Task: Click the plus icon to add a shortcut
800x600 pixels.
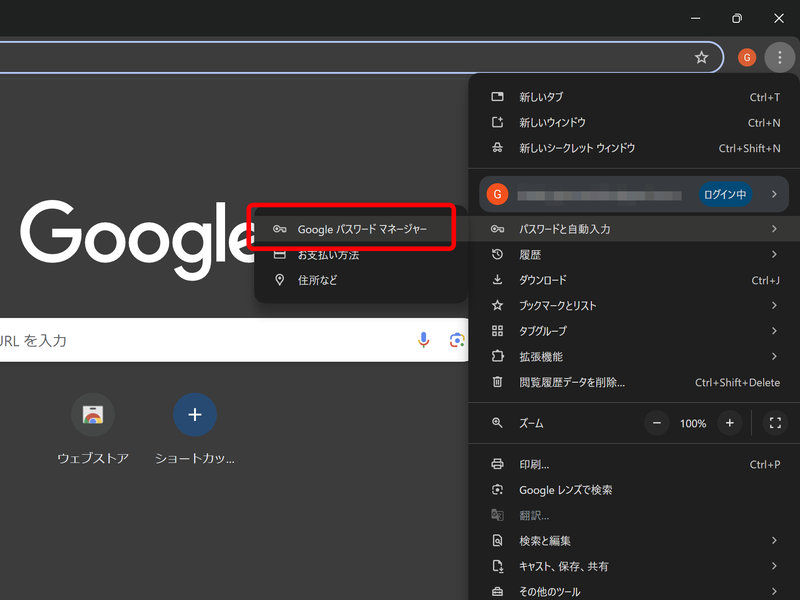Action: (x=194, y=414)
